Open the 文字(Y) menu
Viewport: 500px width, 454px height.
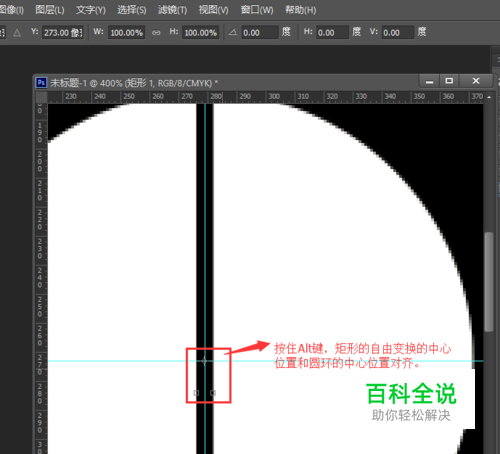coord(91,10)
